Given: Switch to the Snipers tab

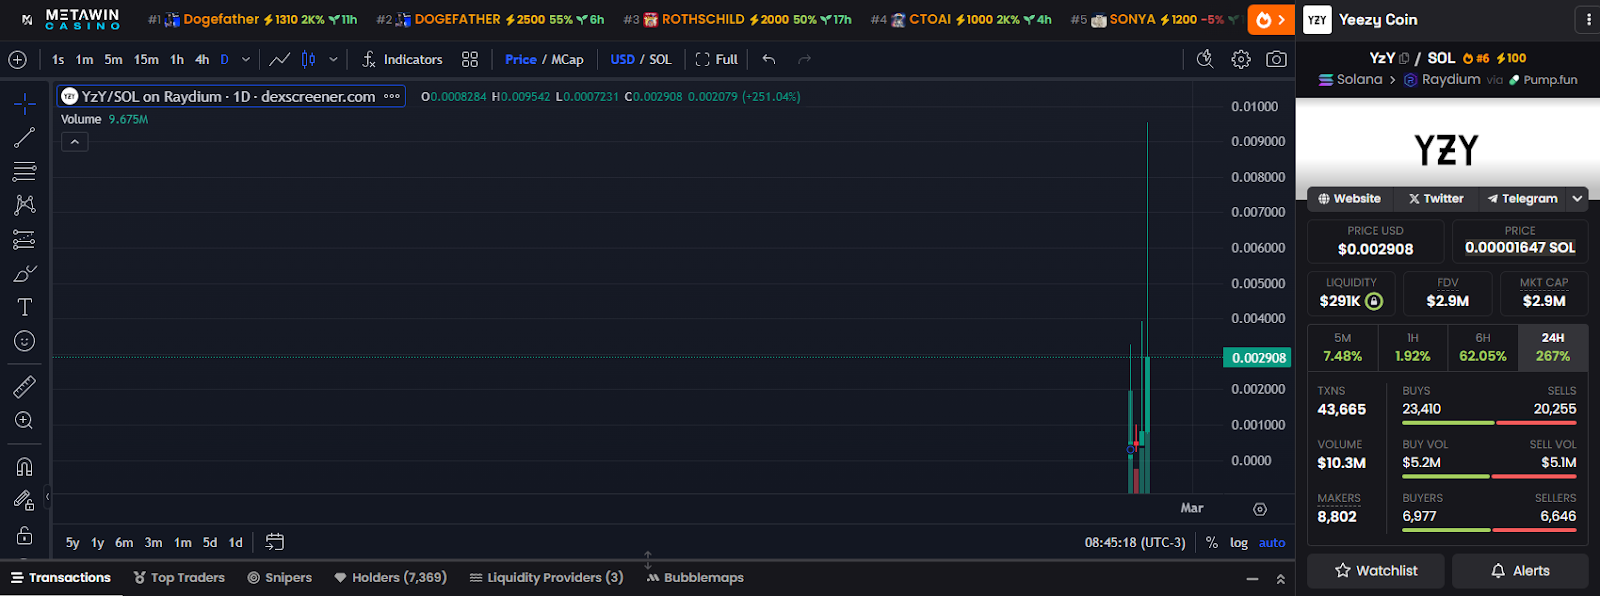Looking at the screenshot, I should coord(280,578).
